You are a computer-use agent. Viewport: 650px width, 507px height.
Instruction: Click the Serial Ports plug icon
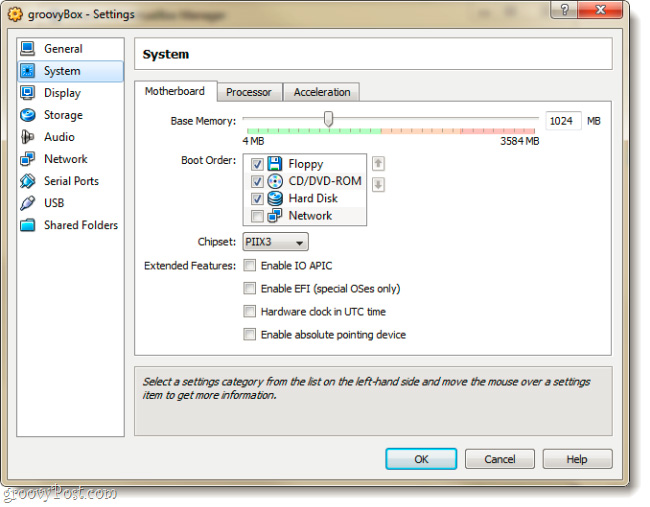click(28, 181)
